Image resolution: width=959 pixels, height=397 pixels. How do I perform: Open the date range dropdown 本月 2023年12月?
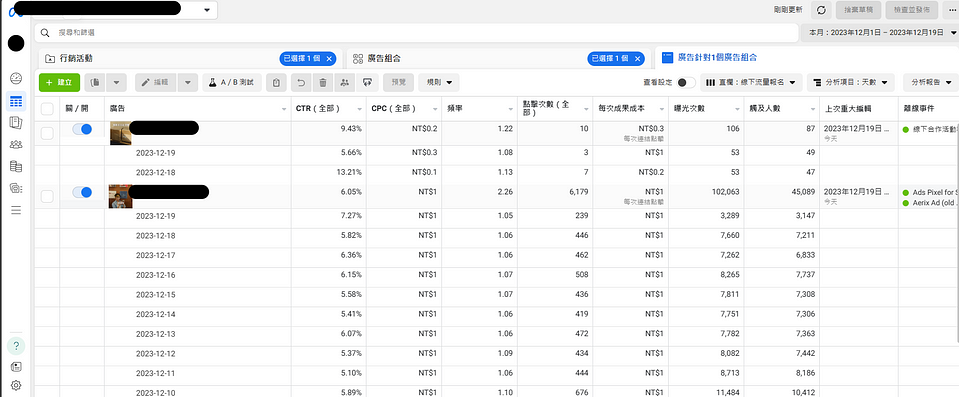[880, 32]
